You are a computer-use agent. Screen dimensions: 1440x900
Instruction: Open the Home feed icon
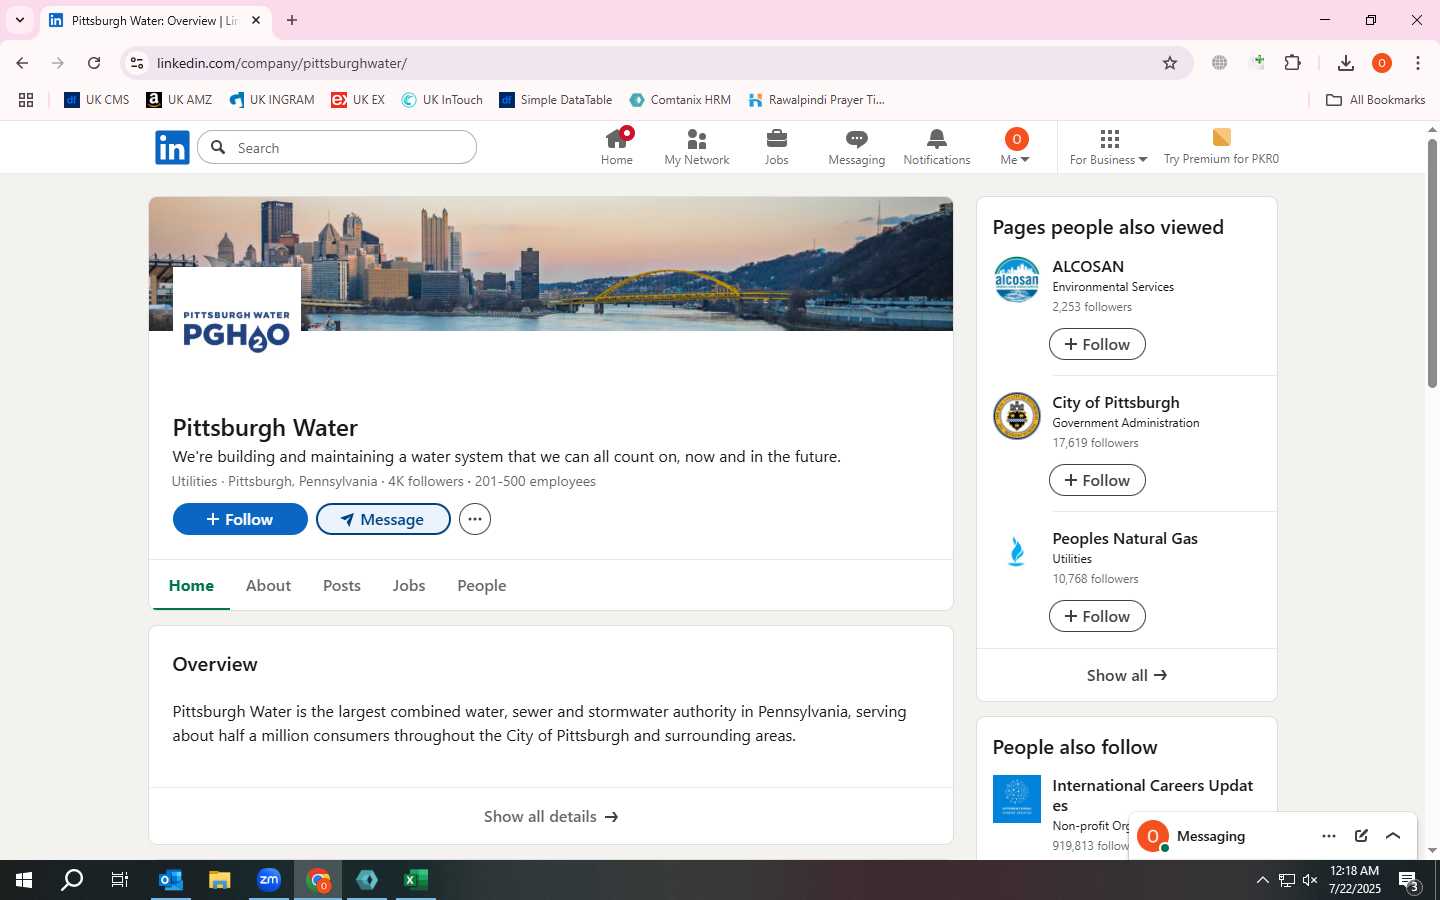(x=617, y=147)
